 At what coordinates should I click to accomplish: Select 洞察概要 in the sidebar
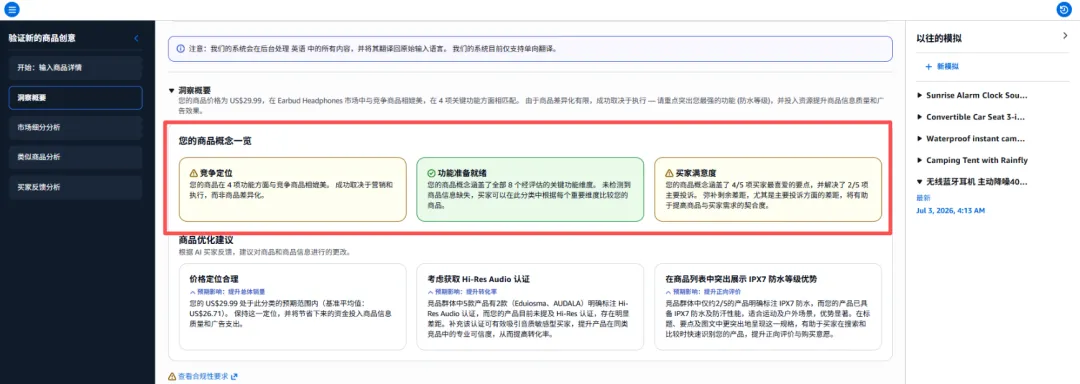click(75, 98)
